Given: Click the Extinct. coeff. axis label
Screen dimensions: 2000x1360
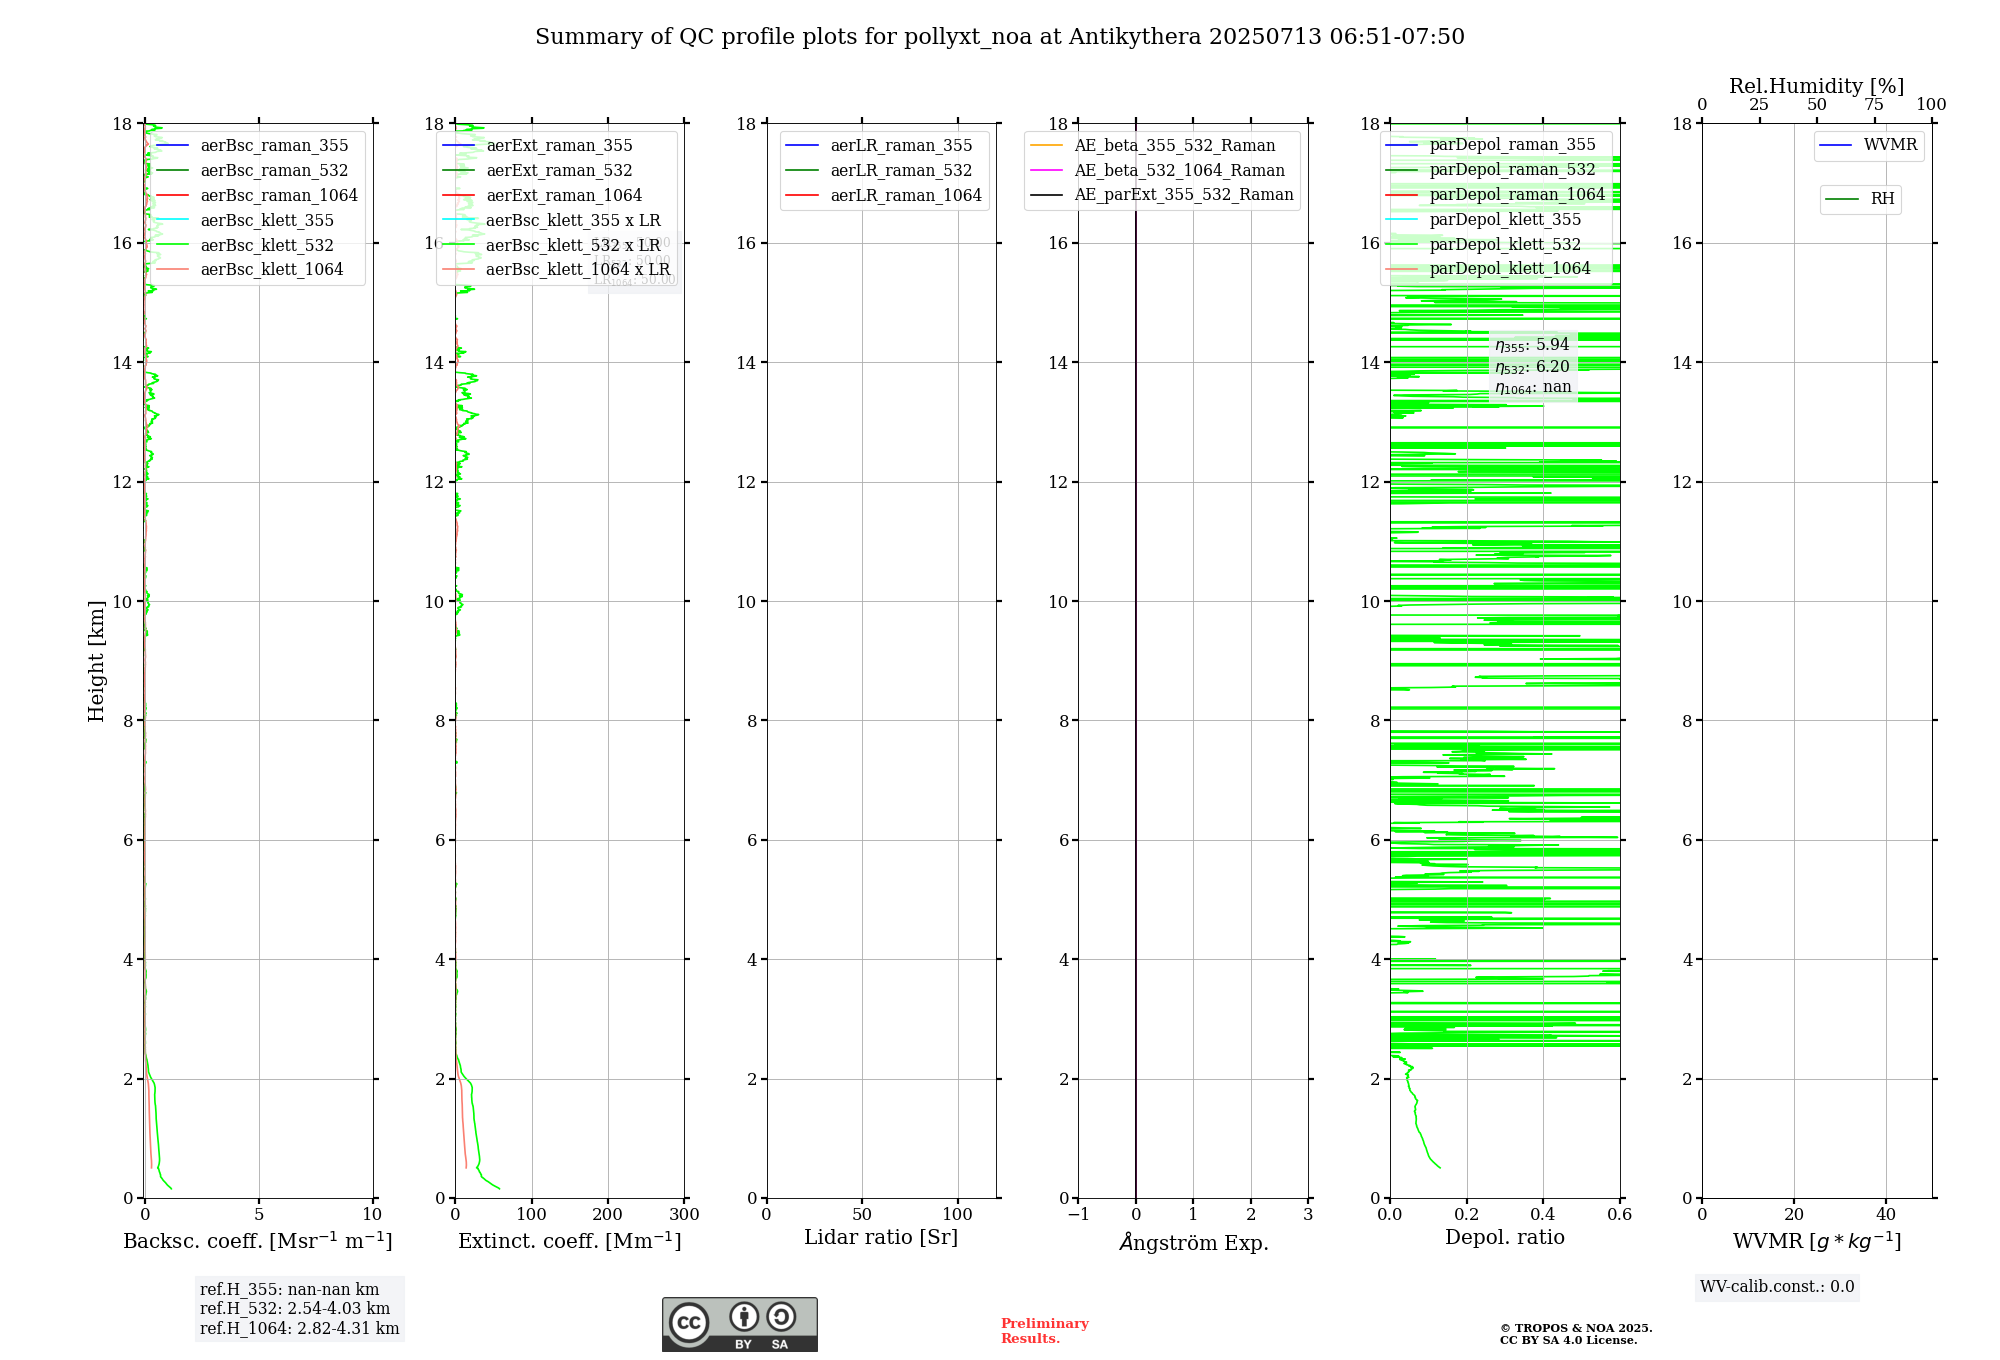Looking at the screenshot, I should pos(570,1241).
